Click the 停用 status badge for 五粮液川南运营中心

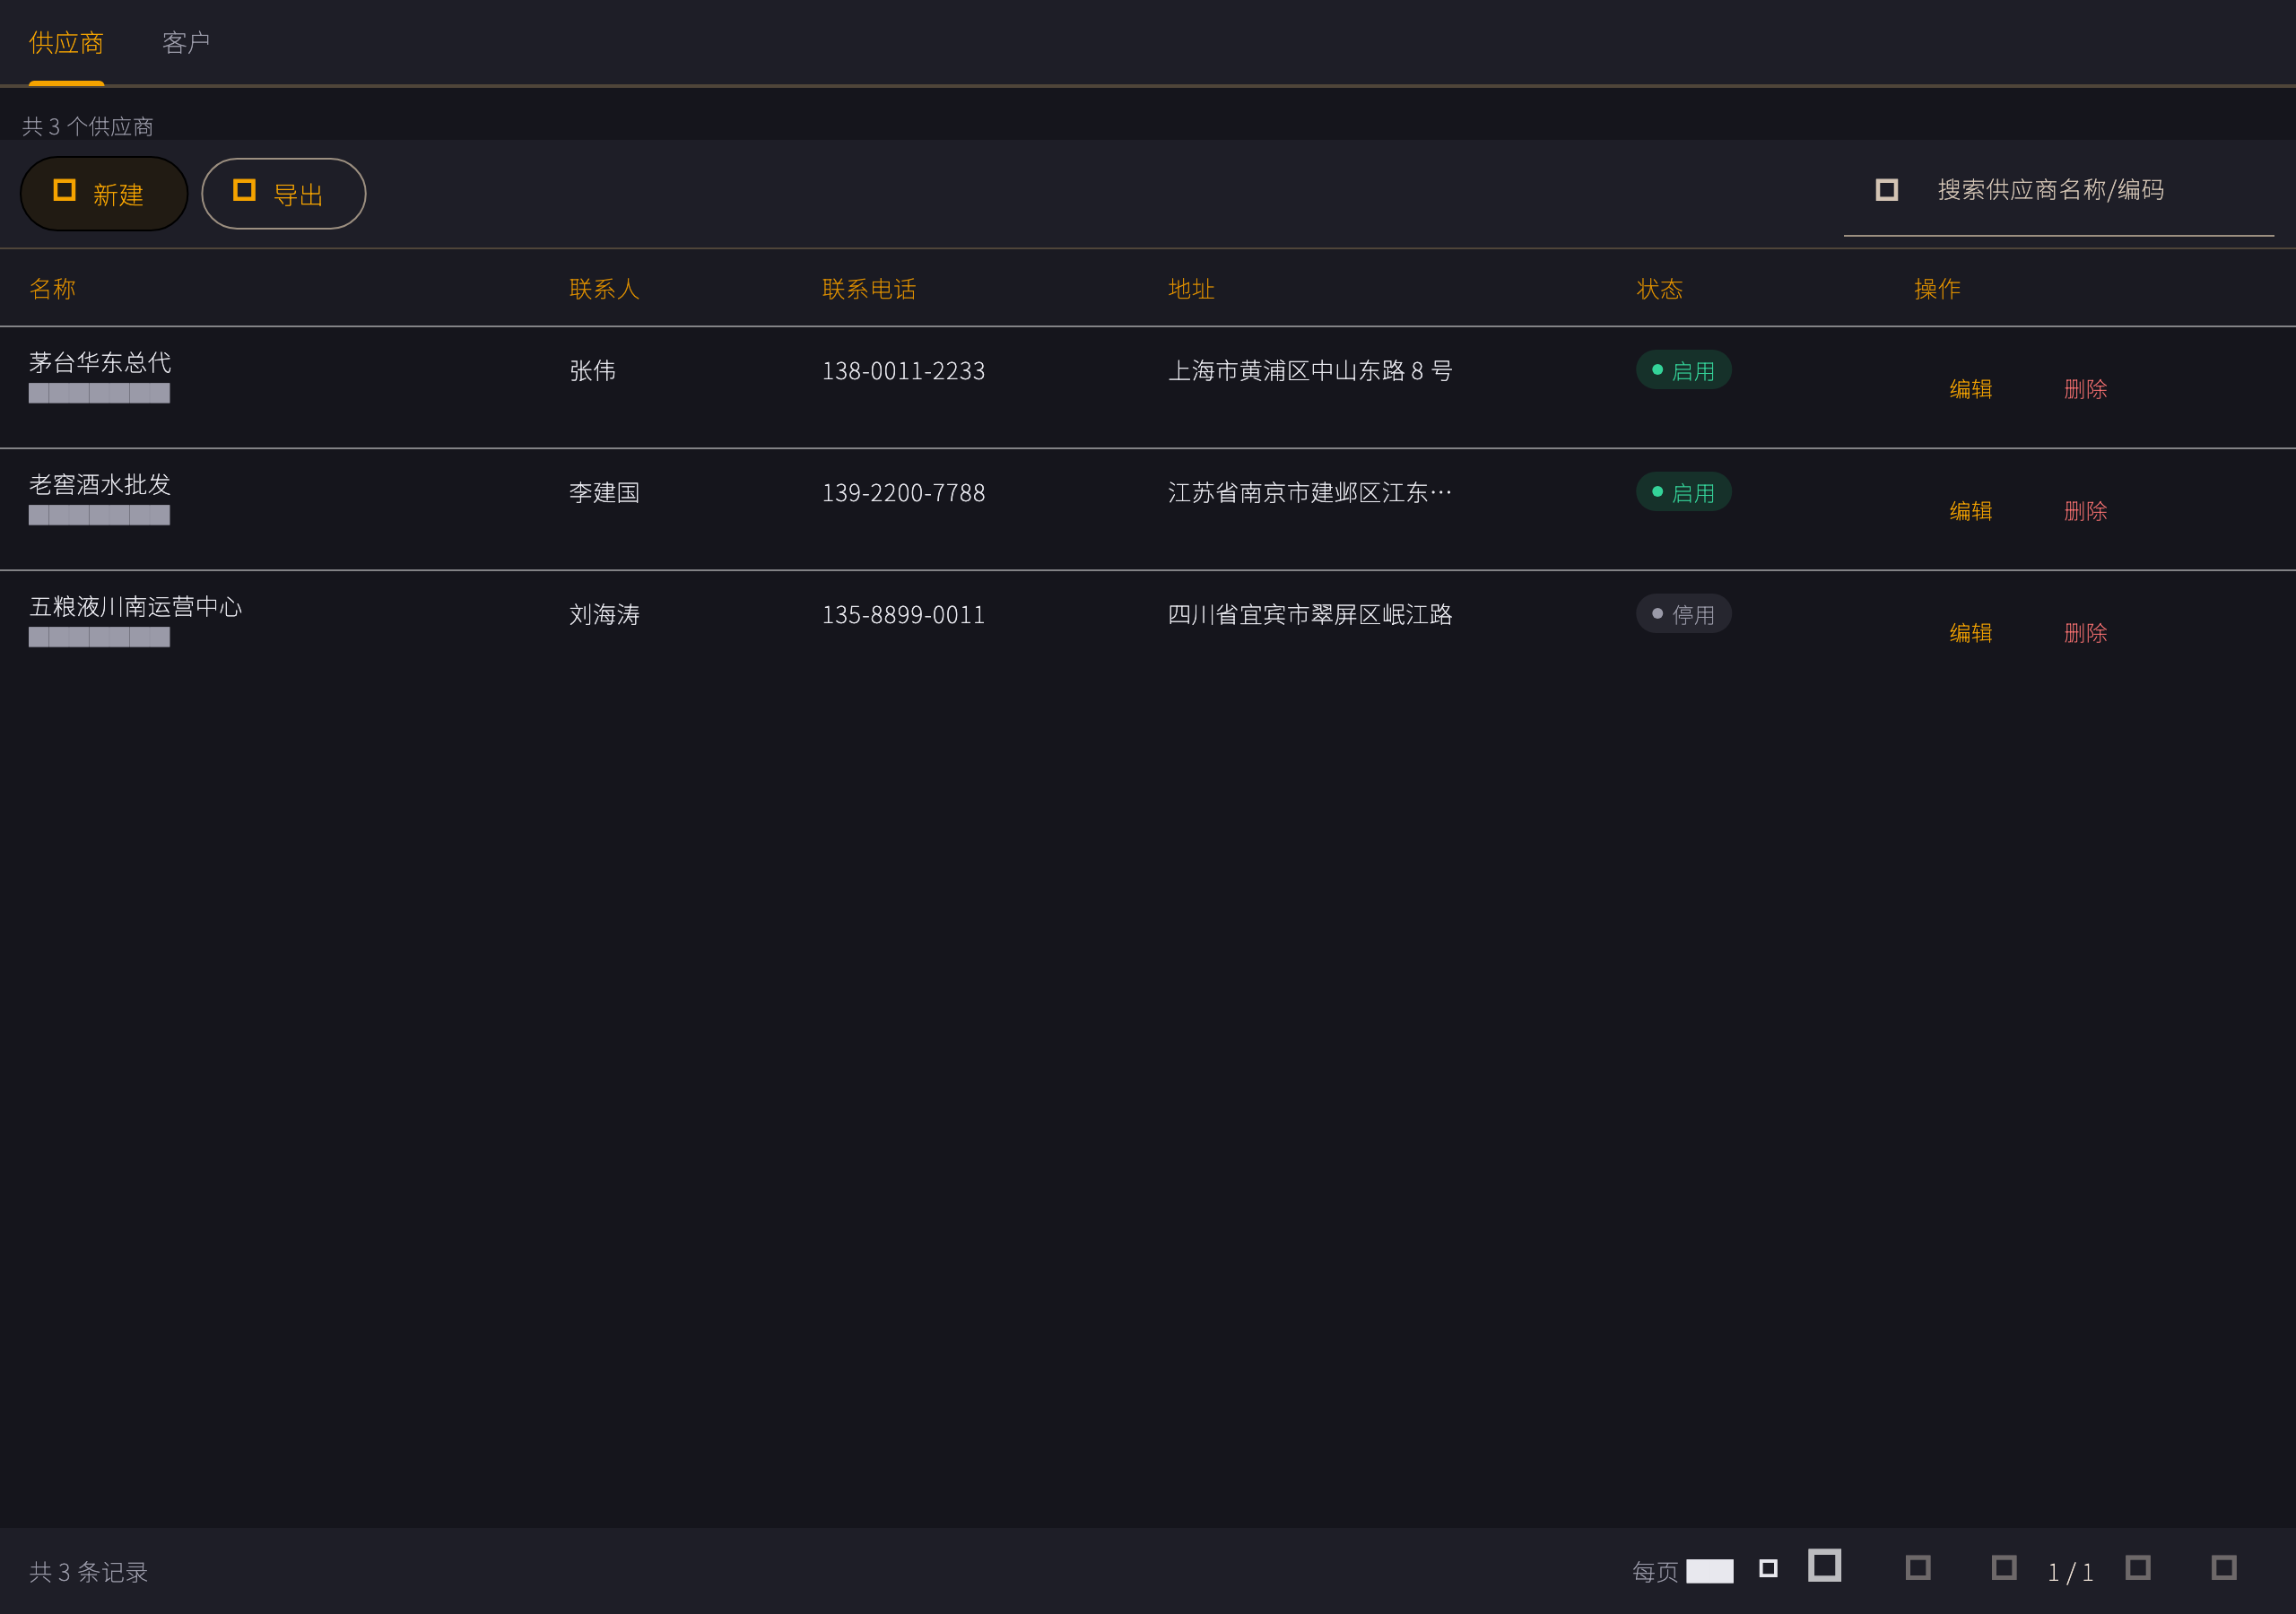1684,614
